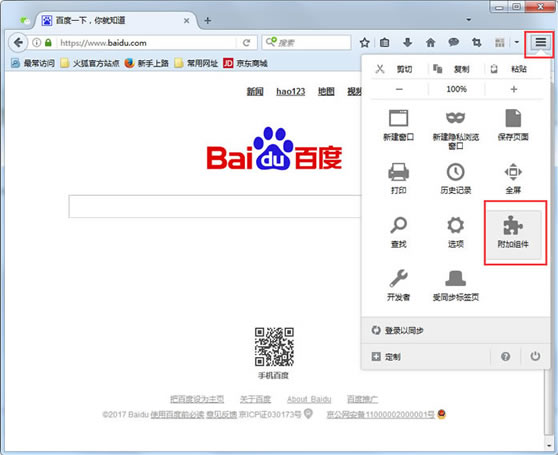Open menu Help question mark icon
The image size is (558, 455).
coord(505,356)
